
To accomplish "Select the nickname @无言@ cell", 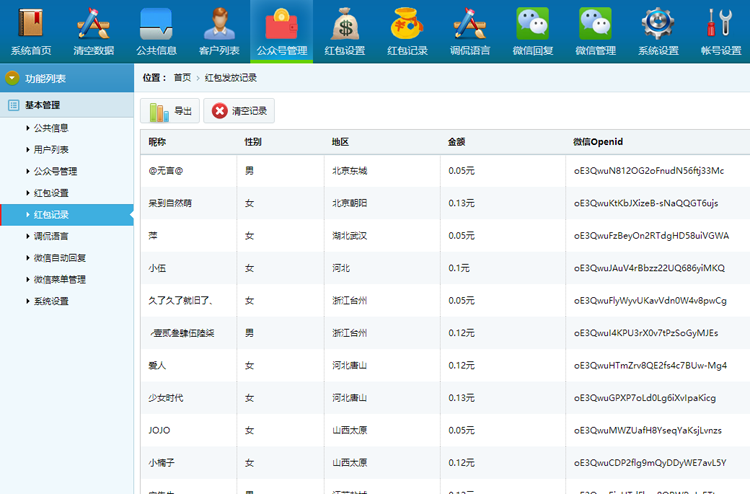I will tap(165, 171).
